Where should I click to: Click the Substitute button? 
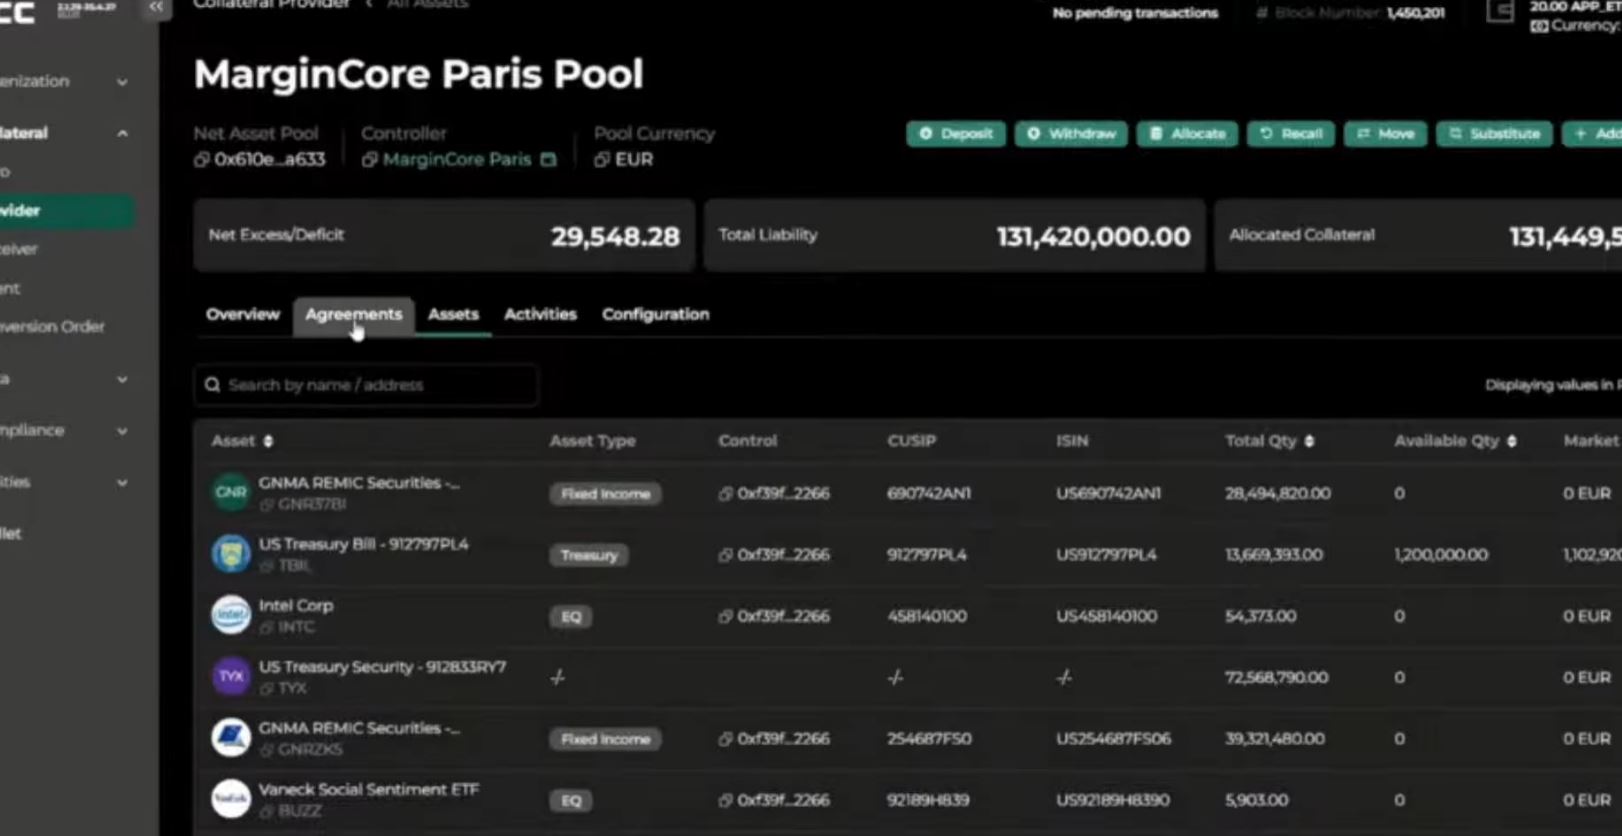[x=1495, y=134]
